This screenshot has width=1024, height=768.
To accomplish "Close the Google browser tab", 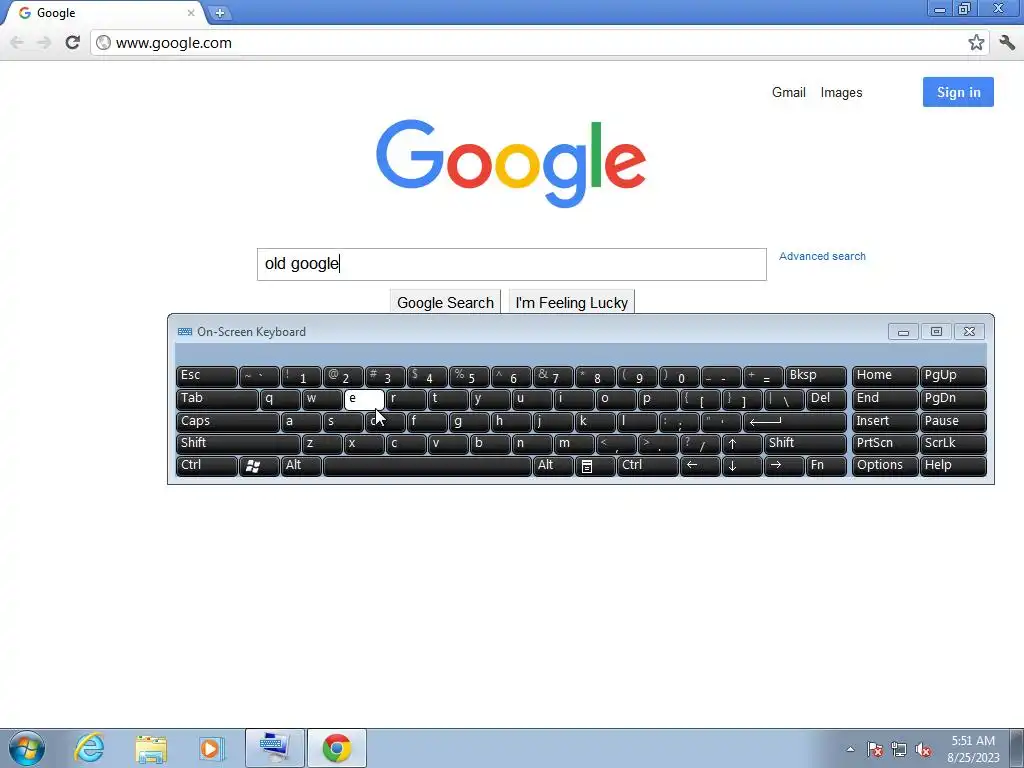I will 191,12.
